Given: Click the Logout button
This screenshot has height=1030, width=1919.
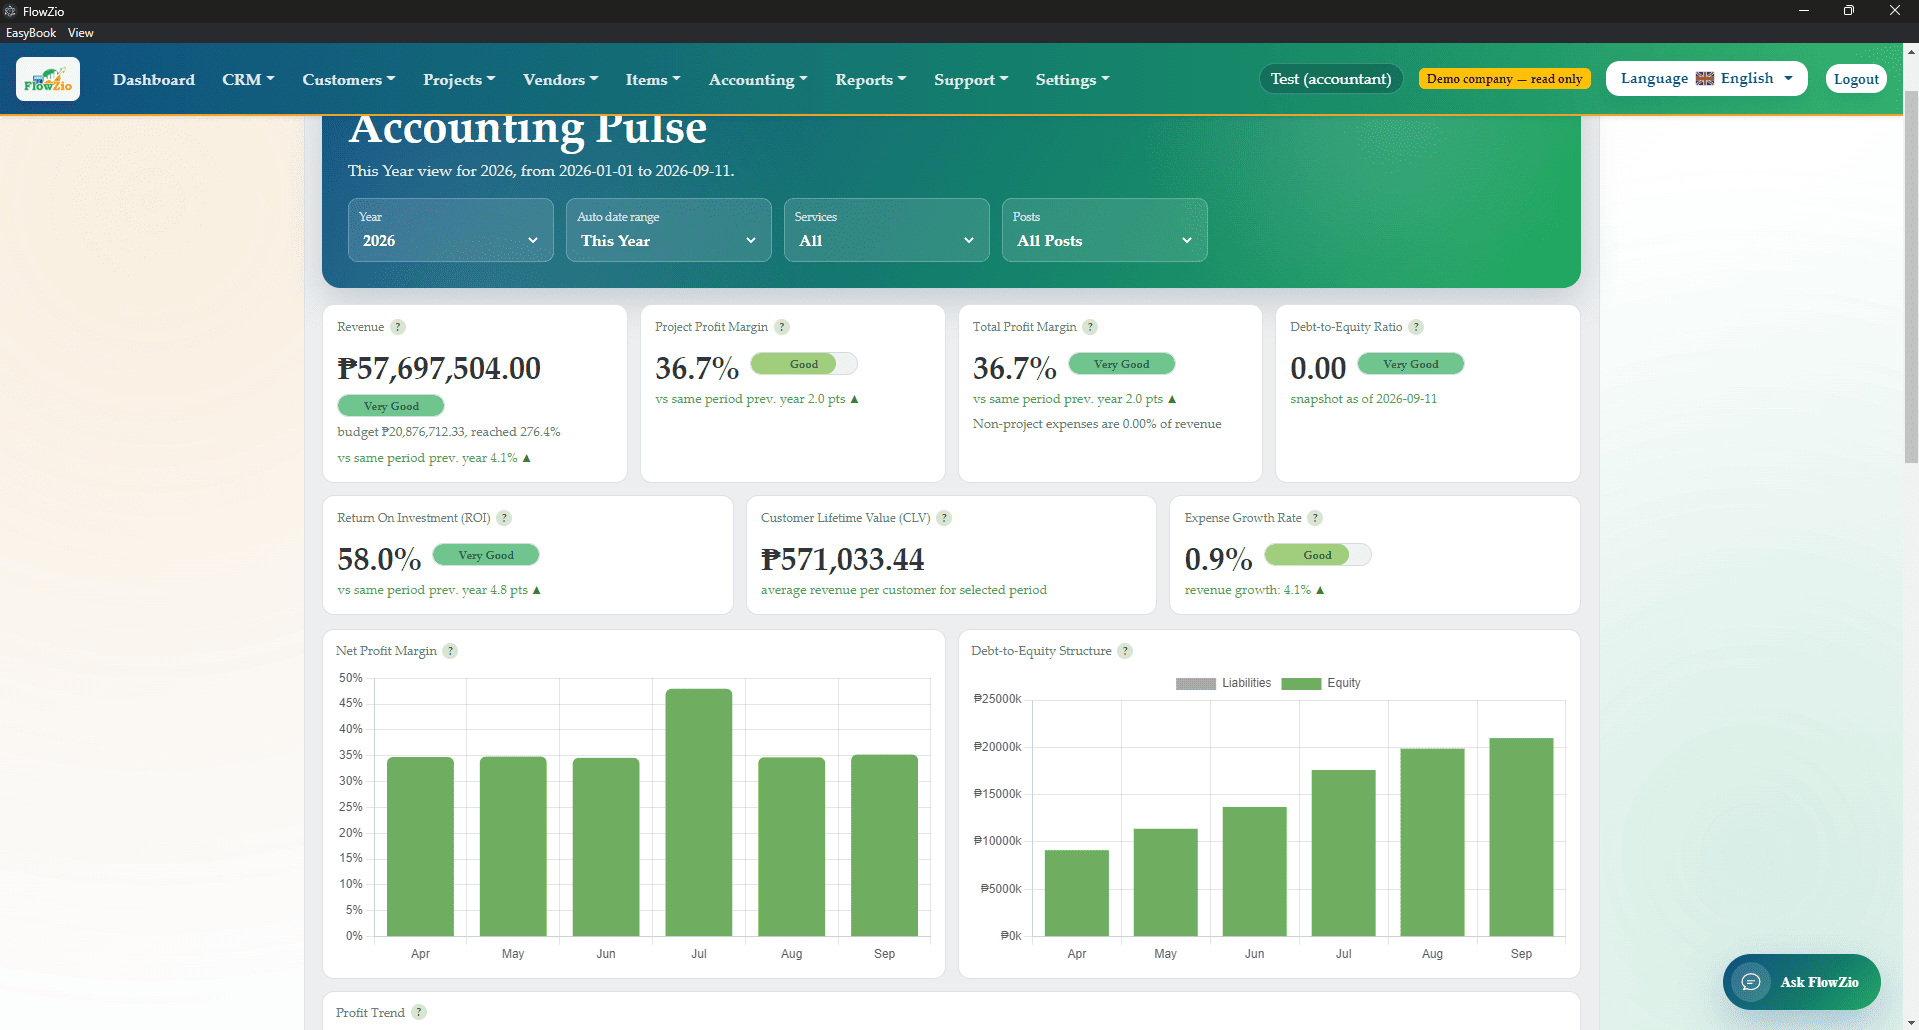Looking at the screenshot, I should pyautogui.click(x=1856, y=79).
